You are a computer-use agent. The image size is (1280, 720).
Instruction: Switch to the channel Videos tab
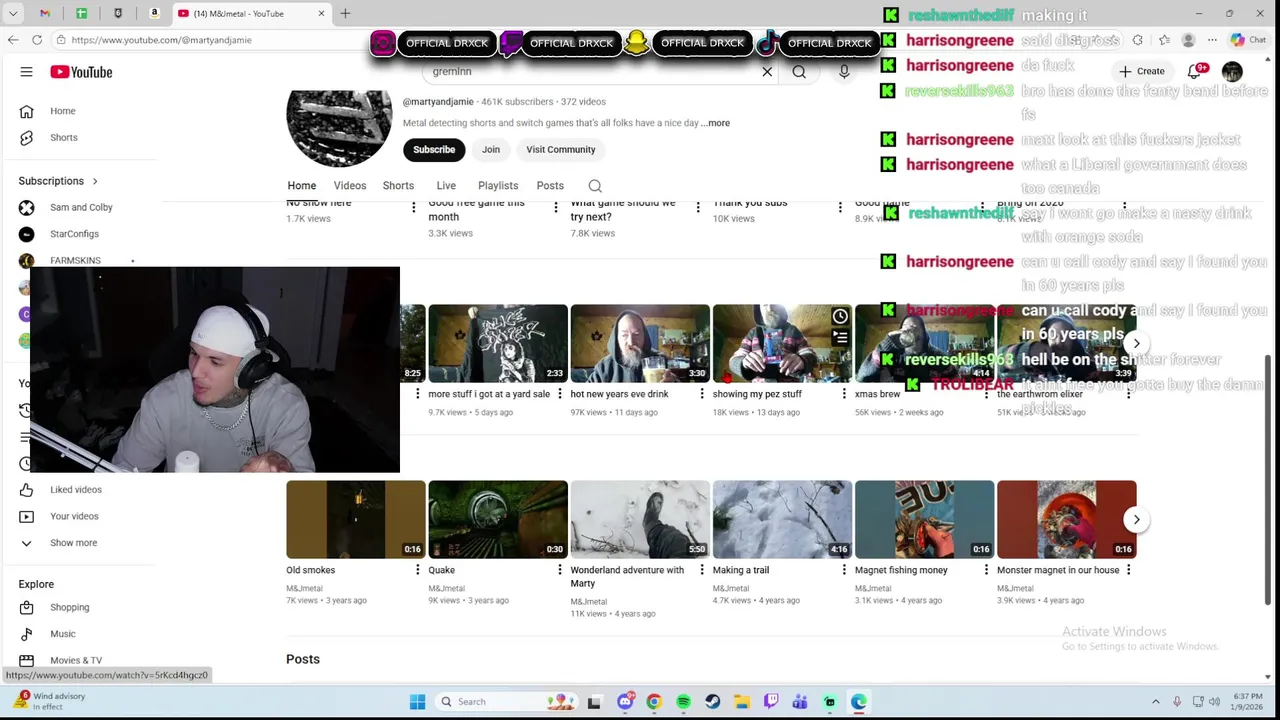click(350, 186)
